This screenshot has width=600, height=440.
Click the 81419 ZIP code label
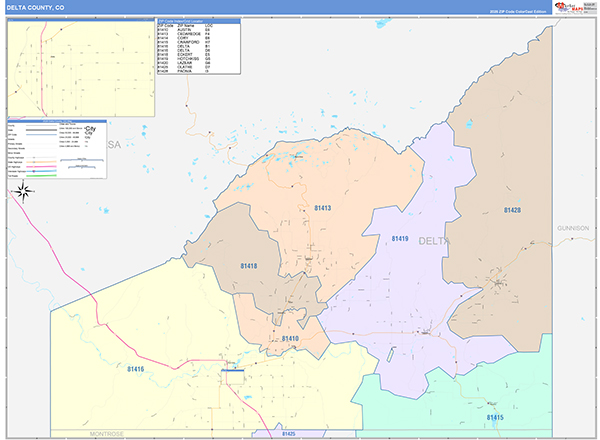click(x=400, y=239)
